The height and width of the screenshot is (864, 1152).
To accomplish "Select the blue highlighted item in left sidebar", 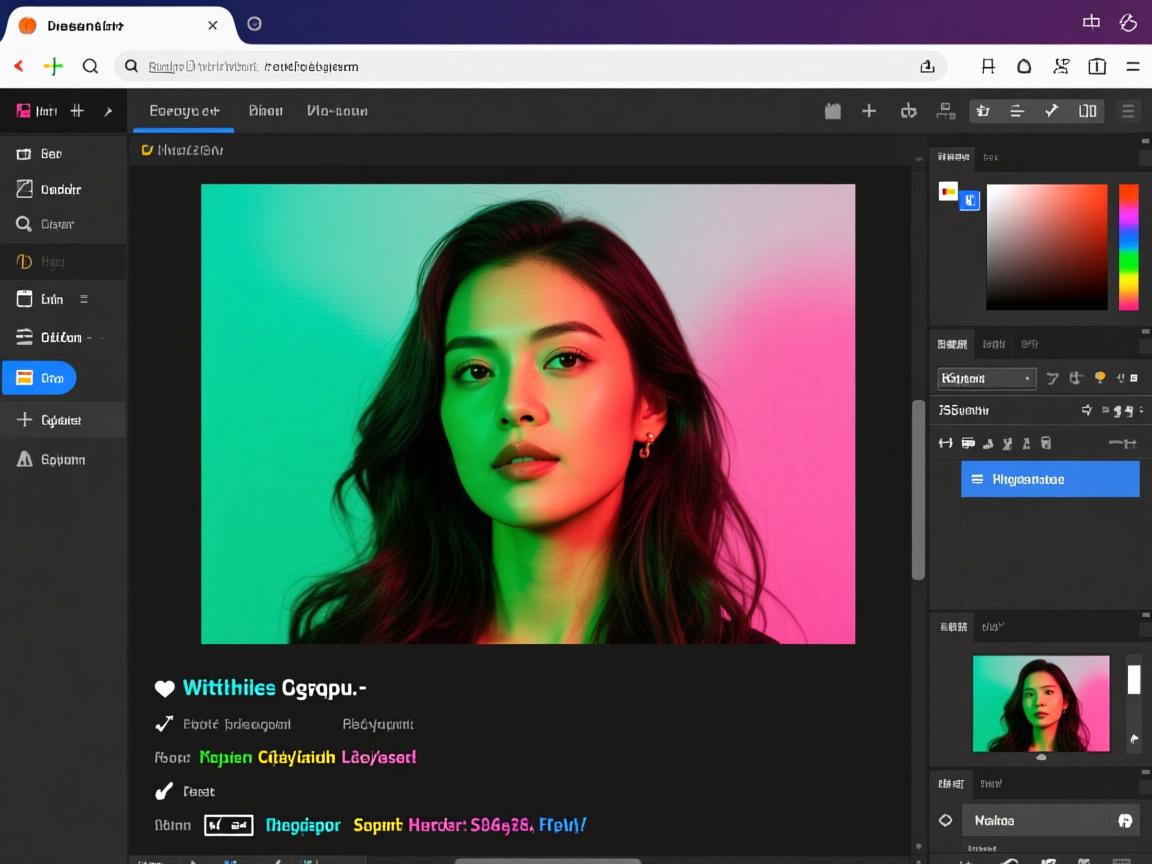I will (x=40, y=378).
